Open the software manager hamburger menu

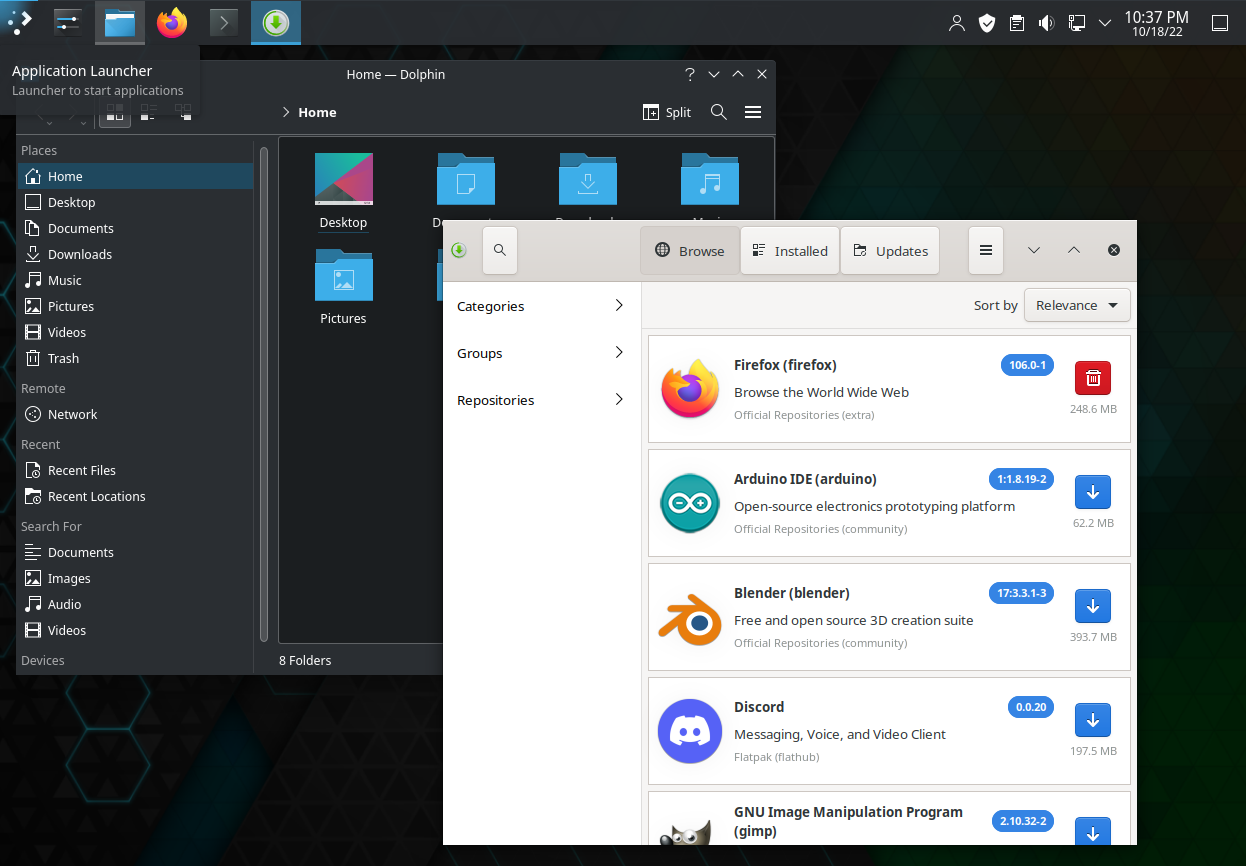[x=986, y=250]
